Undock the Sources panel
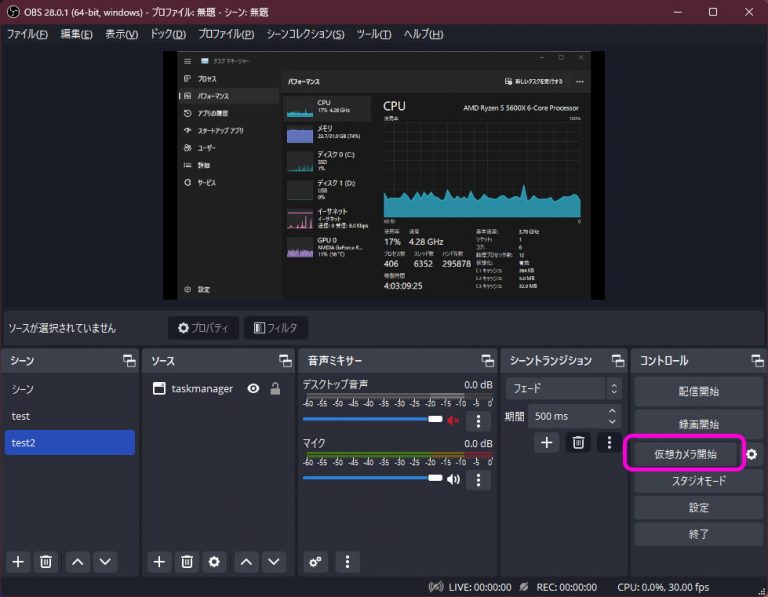 pos(286,361)
